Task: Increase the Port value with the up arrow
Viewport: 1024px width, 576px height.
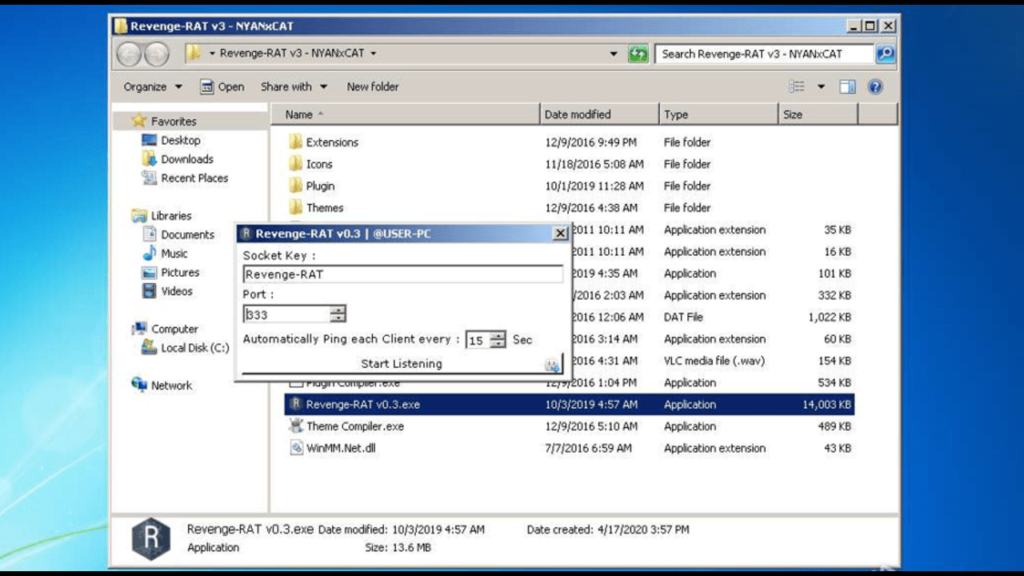Action: point(338,310)
